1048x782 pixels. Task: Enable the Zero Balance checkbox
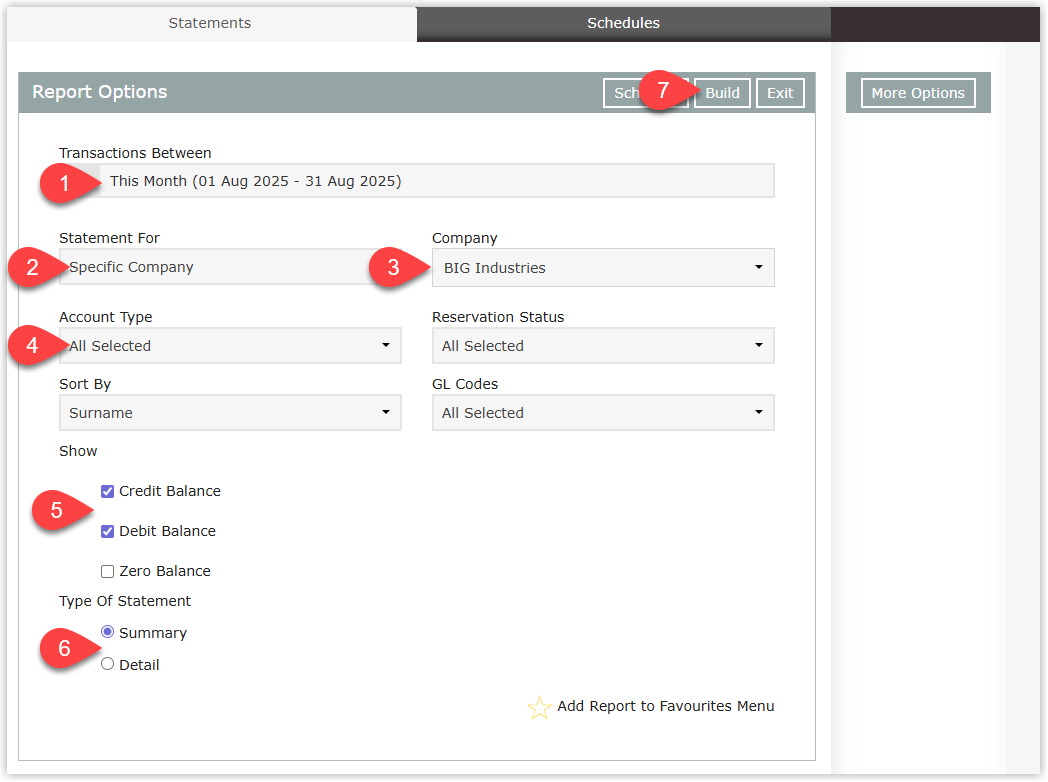[x=107, y=571]
